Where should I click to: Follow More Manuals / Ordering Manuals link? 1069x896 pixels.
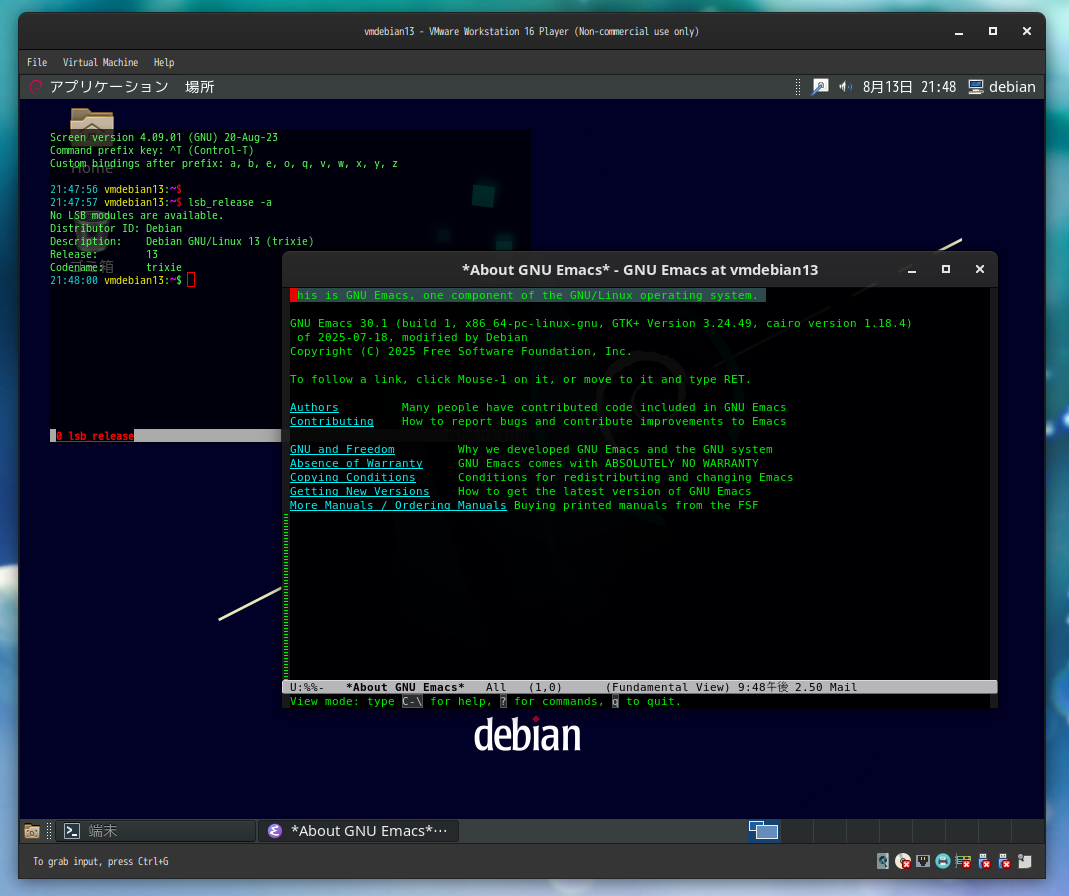coord(398,505)
